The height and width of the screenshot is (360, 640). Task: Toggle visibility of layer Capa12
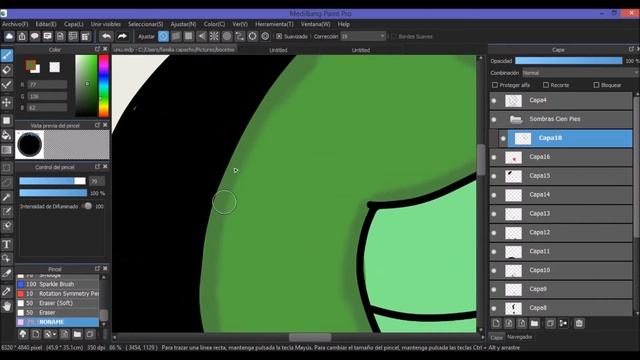coord(494,233)
